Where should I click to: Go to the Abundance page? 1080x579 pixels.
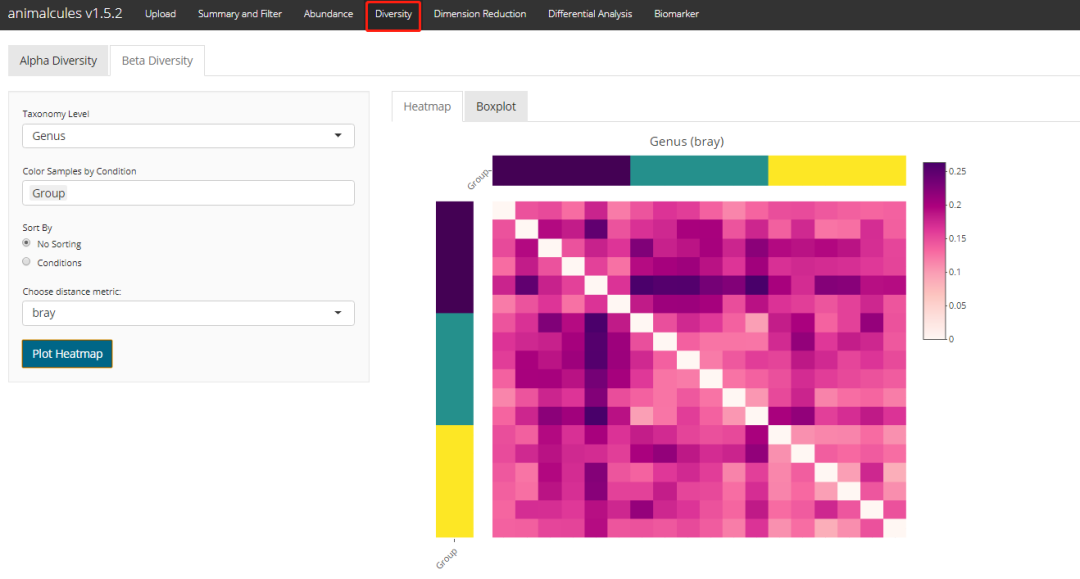[328, 14]
